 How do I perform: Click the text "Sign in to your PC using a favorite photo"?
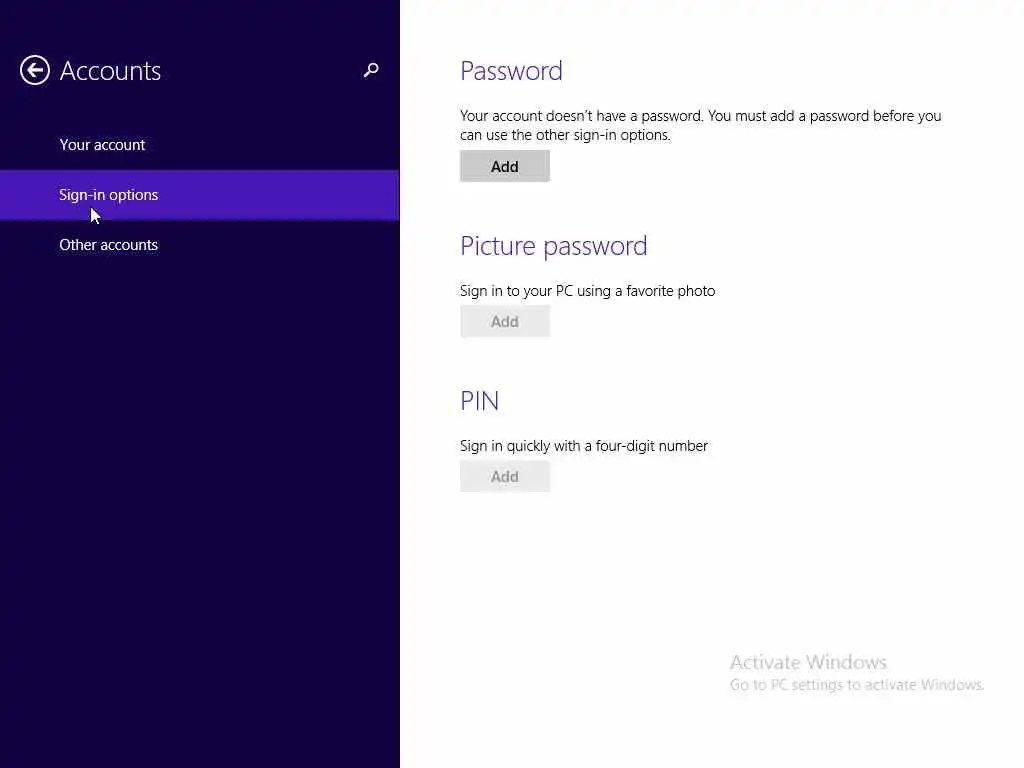(588, 291)
